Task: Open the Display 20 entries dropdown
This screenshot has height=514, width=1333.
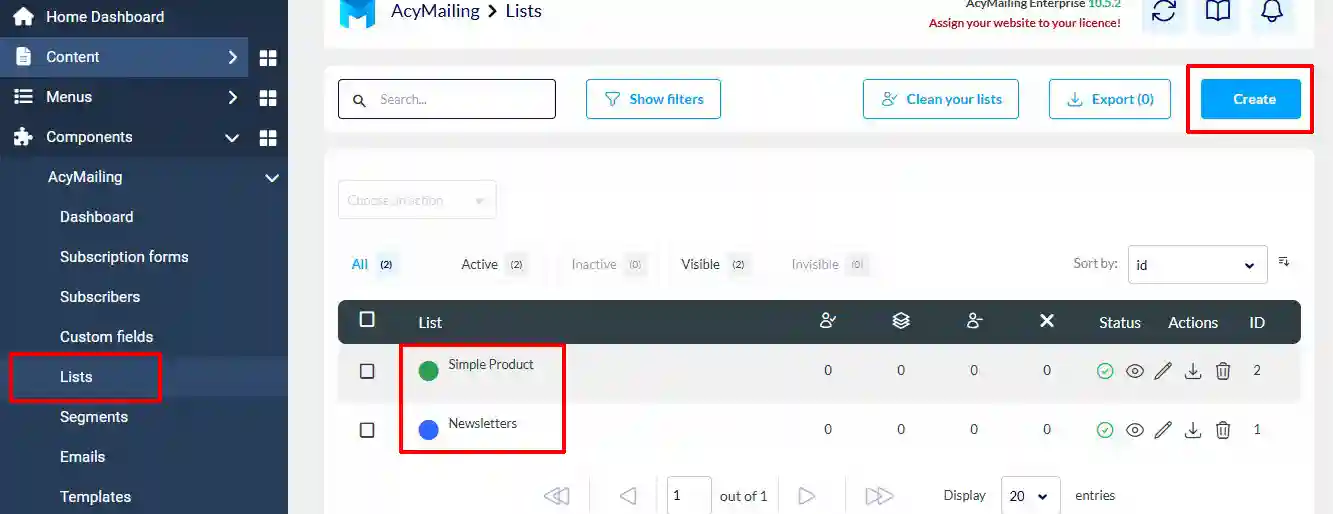Action: point(1030,496)
